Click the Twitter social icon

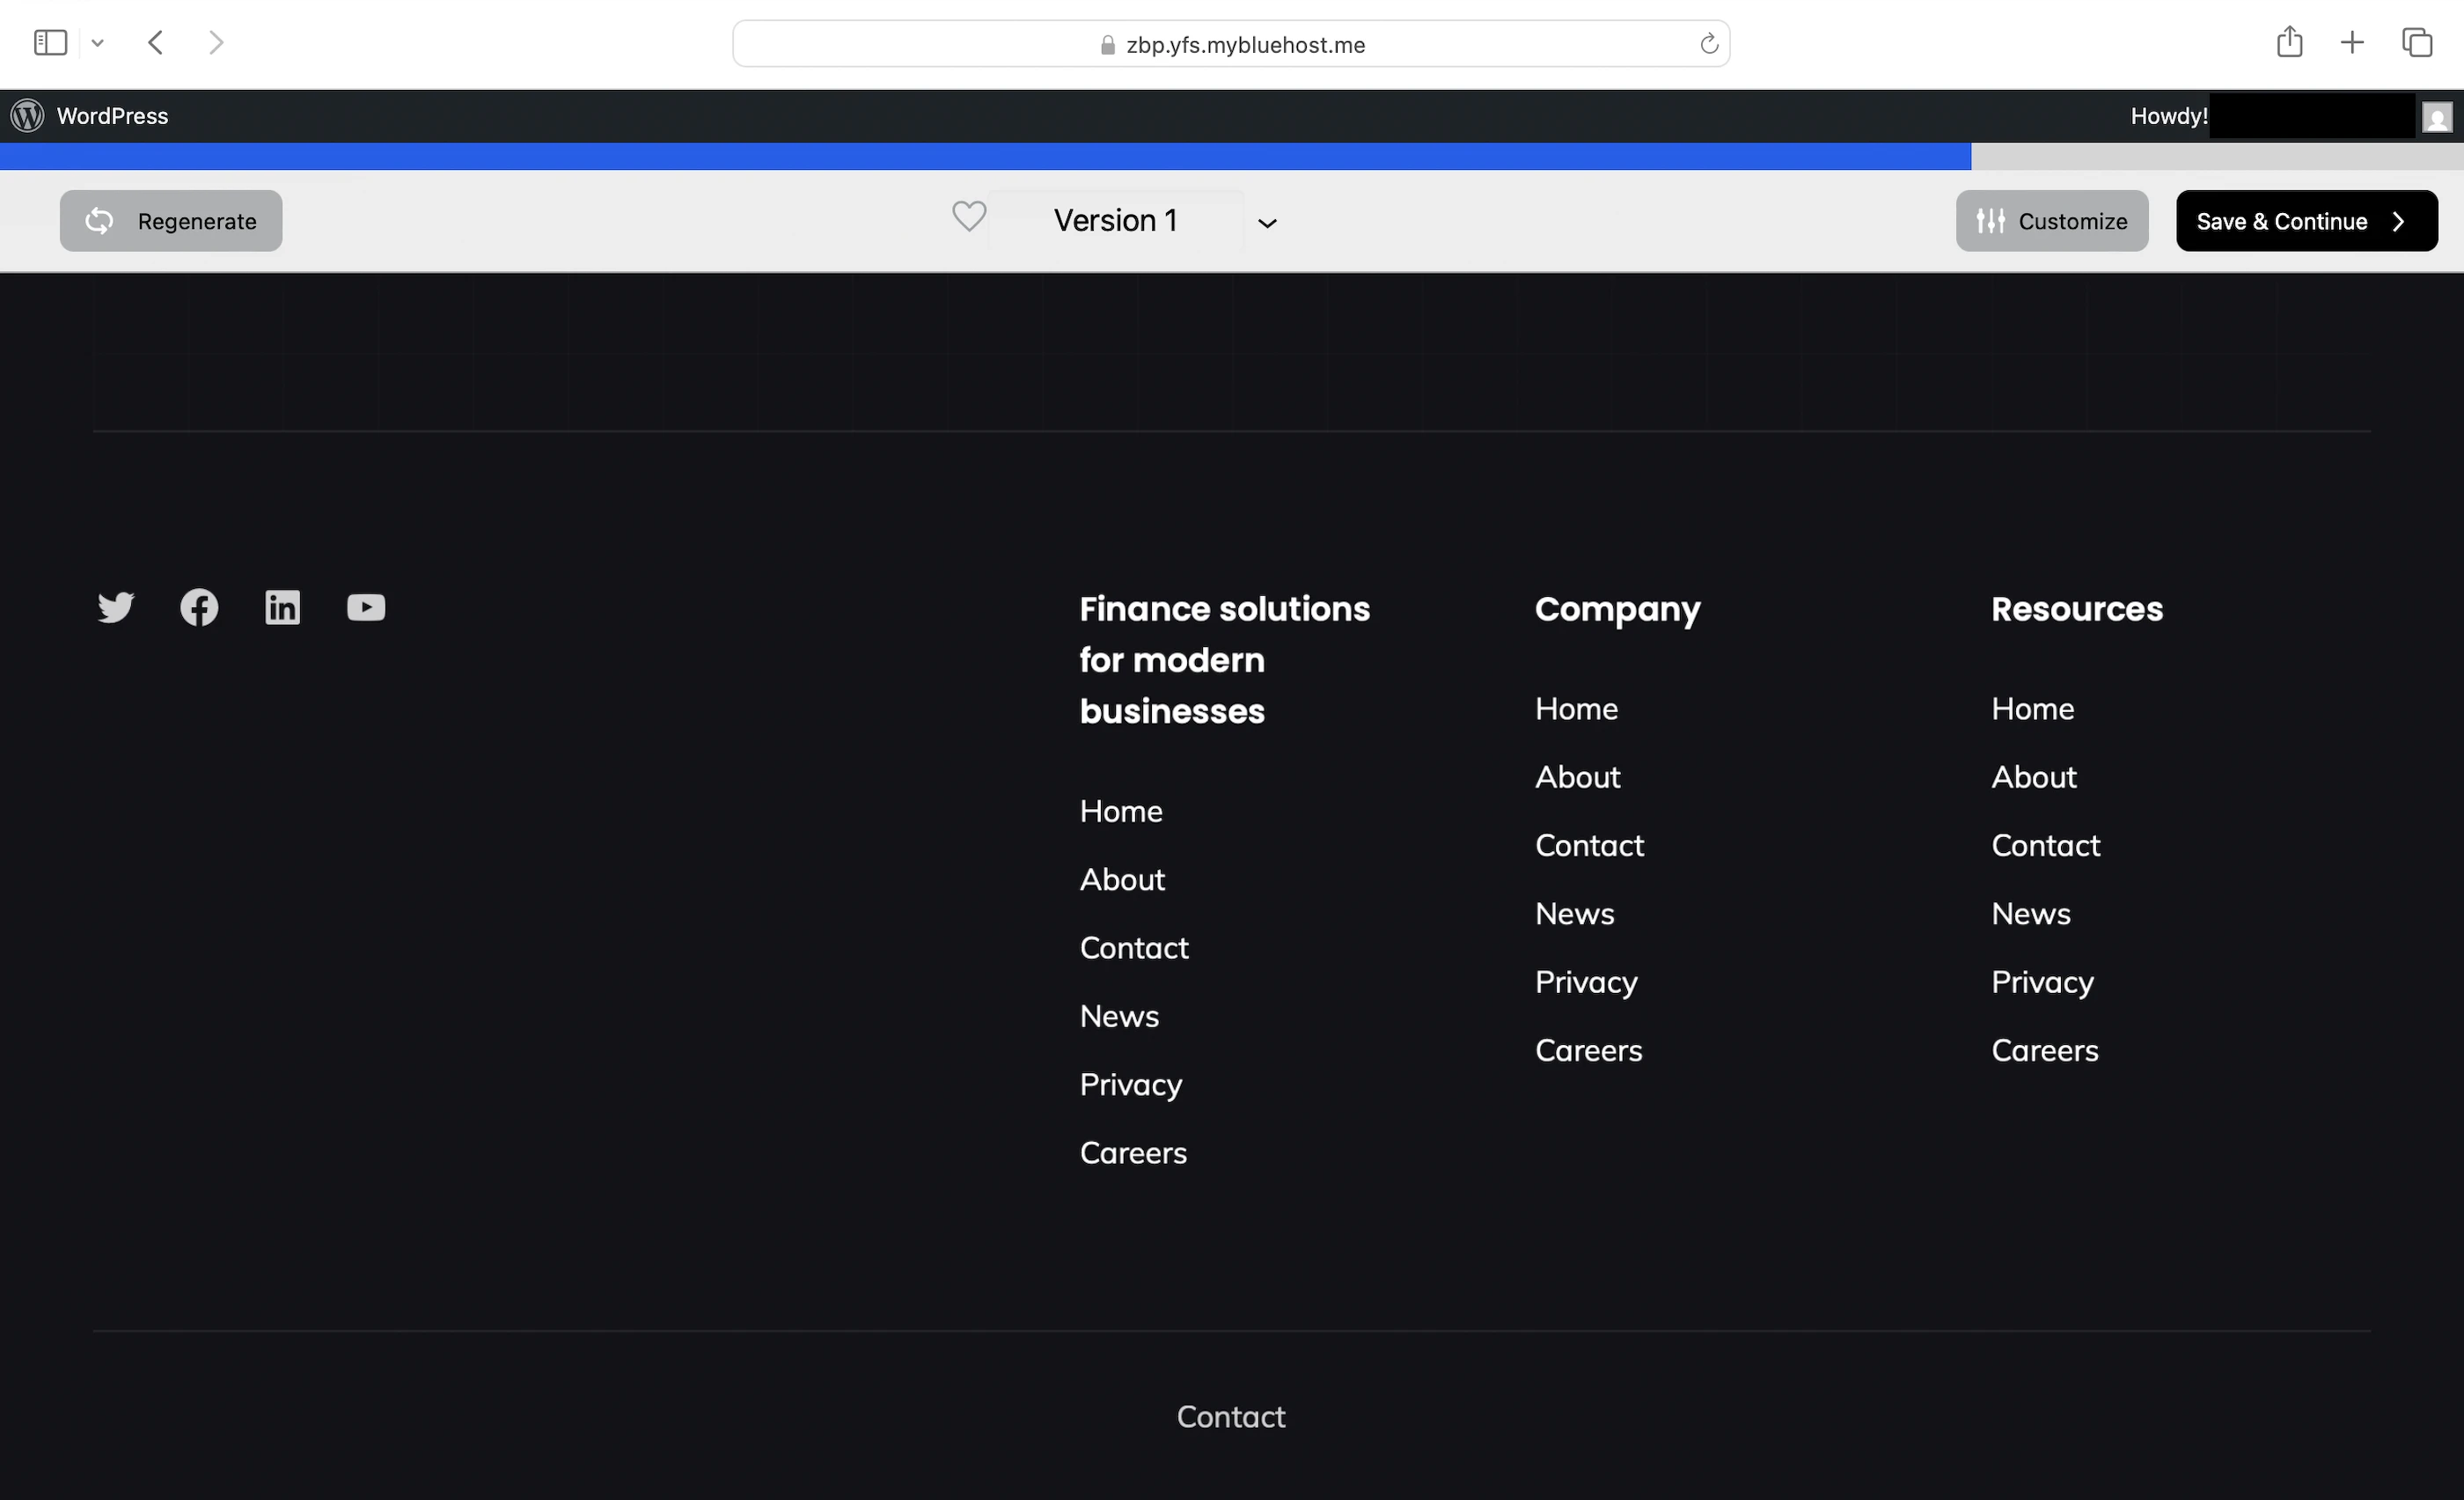point(116,607)
